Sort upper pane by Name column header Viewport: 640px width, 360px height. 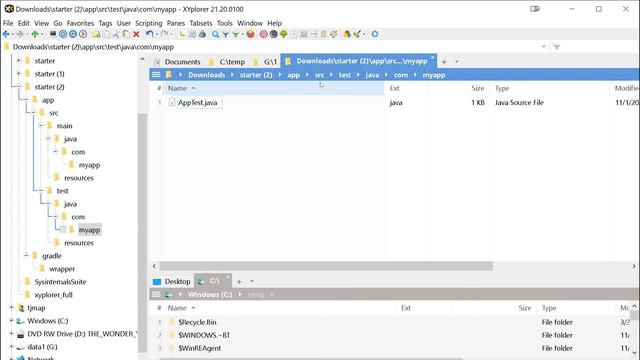coord(273,88)
